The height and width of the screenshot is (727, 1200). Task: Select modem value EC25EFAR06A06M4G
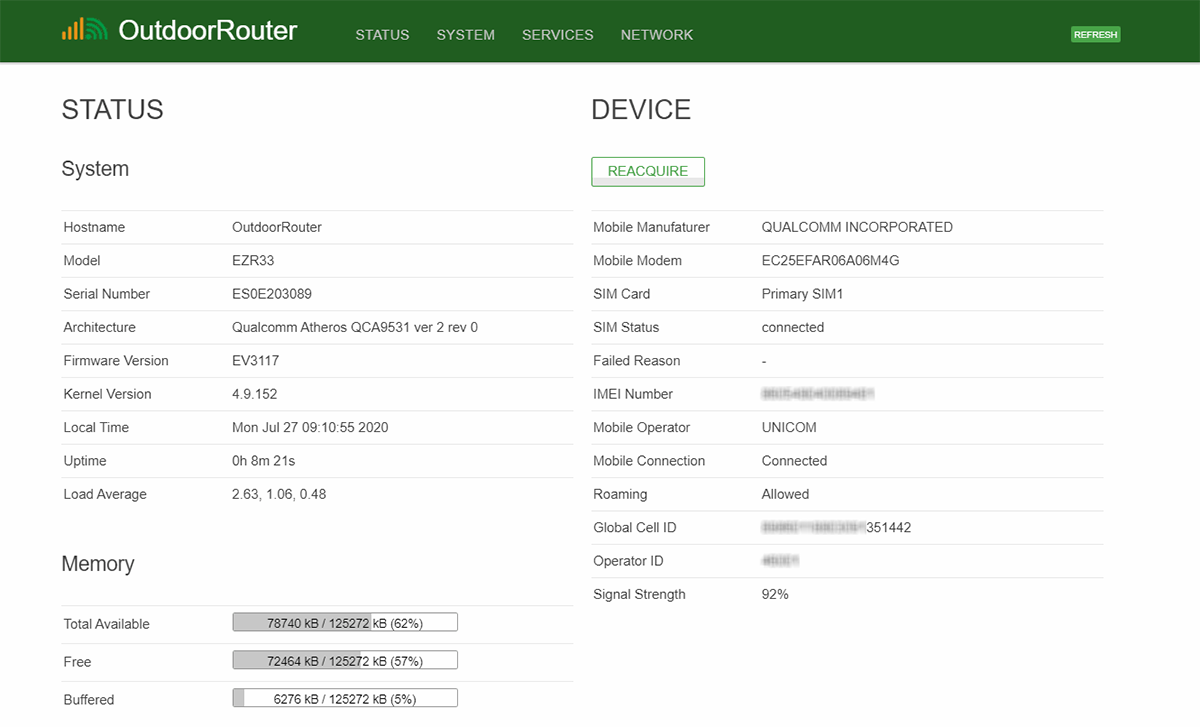pos(831,260)
